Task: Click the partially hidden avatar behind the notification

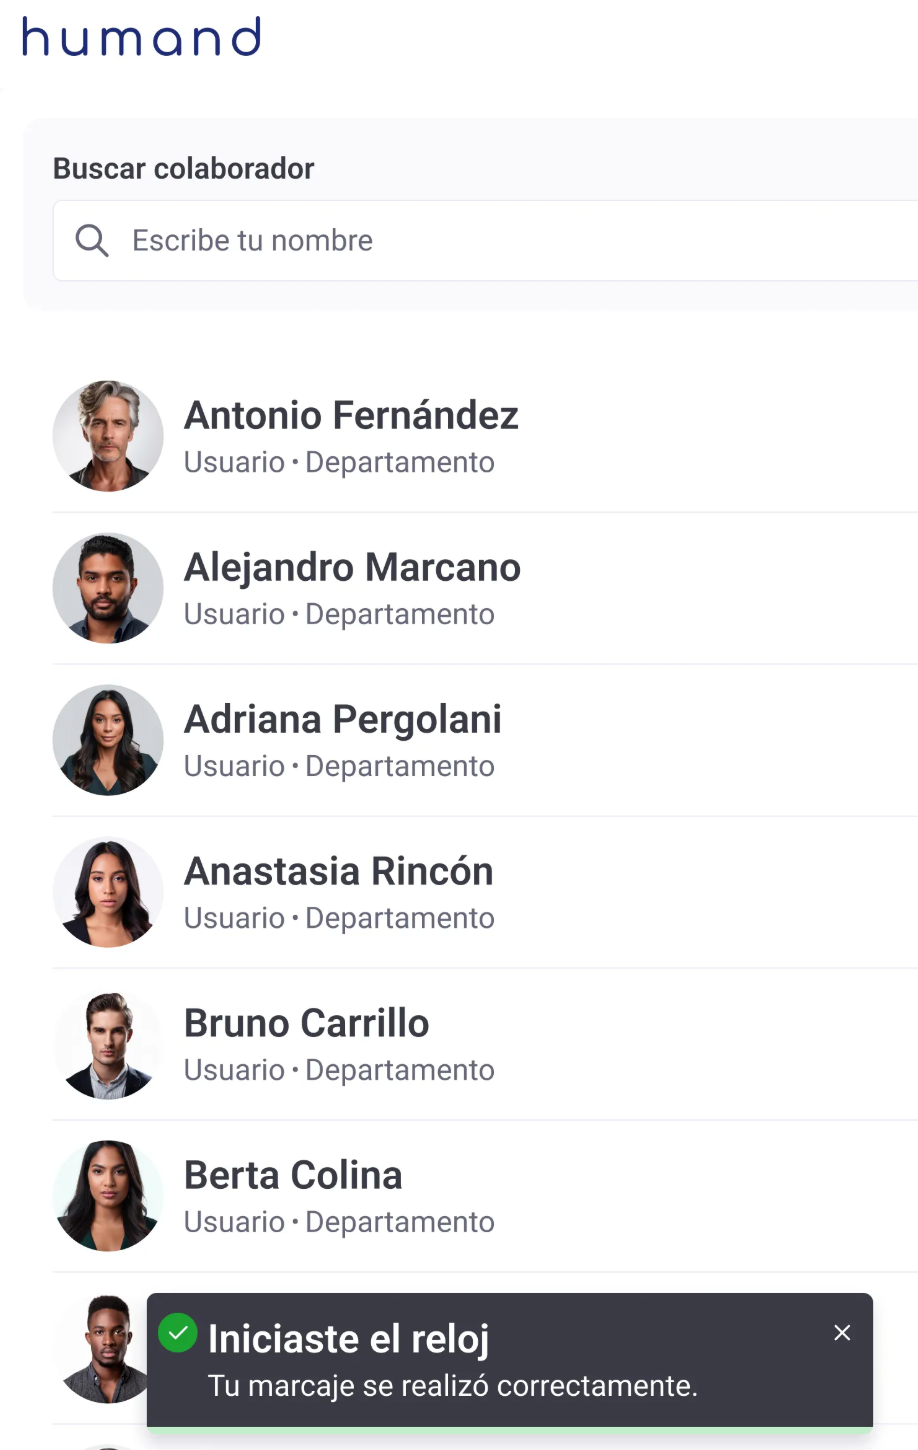Action: [x=104, y=1348]
